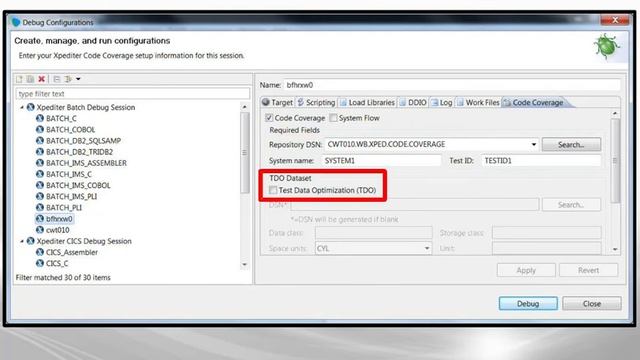Click the New launch configuration icon
This screenshot has height=360, width=640.
click(x=19, y=79)
